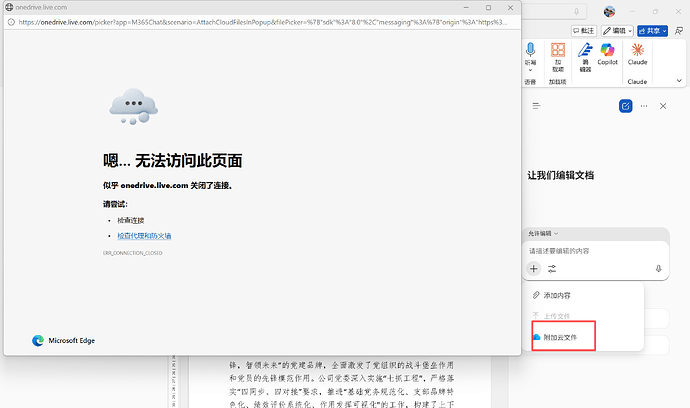The width and height of the screenshot is (690, 408).
Task: Click microphone icon in Word search box
Action: click(576, 12)
